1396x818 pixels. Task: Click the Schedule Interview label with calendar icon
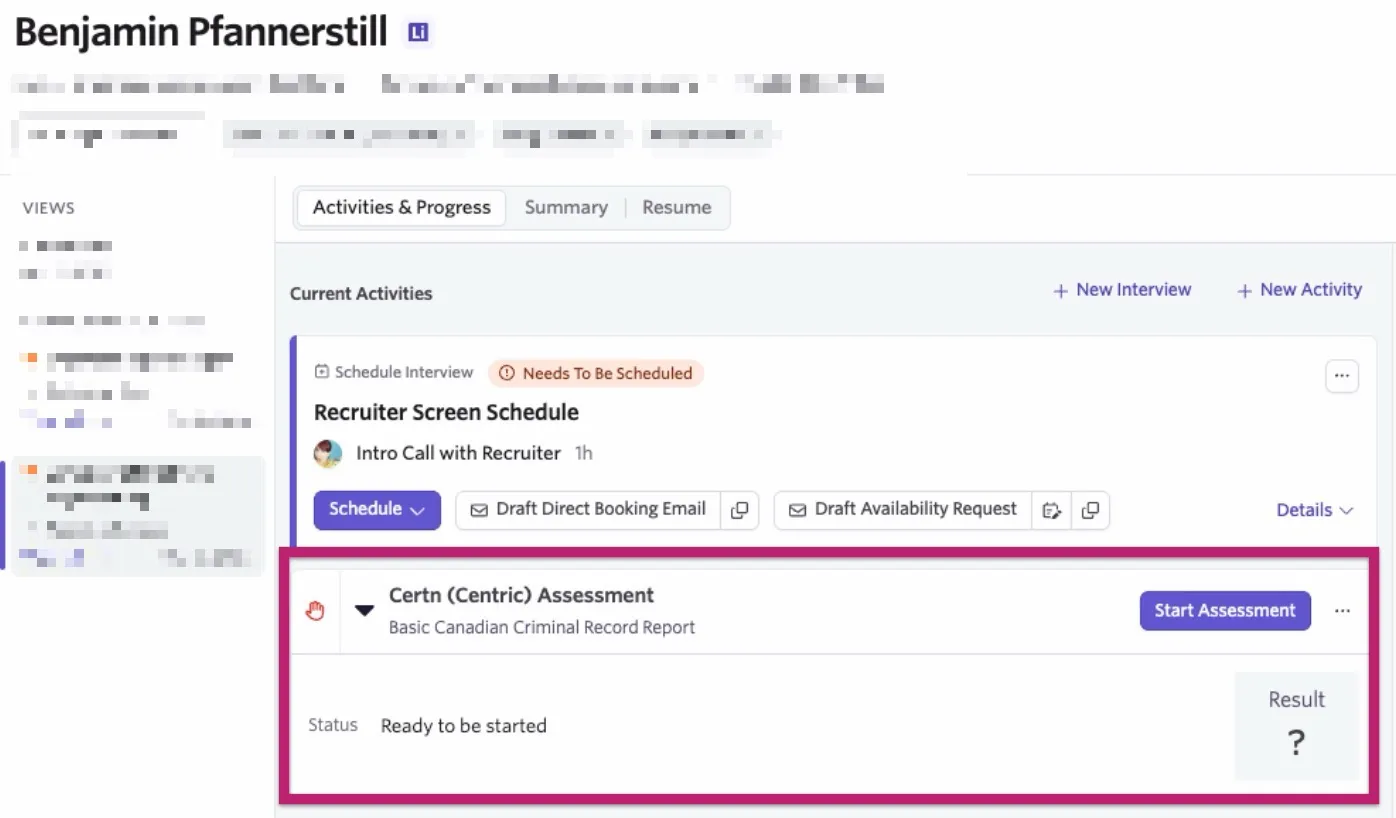tap(393, 372)
